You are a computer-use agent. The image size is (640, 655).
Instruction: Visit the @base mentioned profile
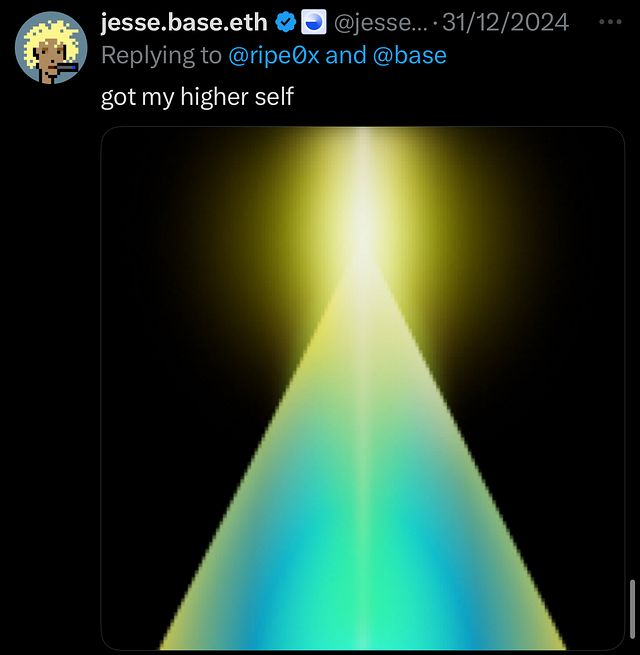tap(409, 55)
